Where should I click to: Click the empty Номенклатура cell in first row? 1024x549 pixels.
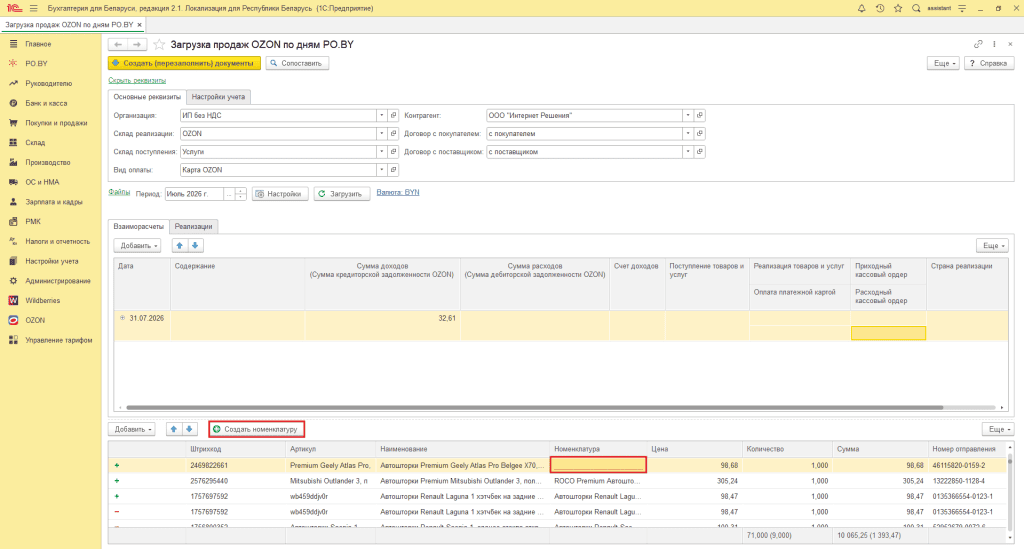(x=598, y=465)
